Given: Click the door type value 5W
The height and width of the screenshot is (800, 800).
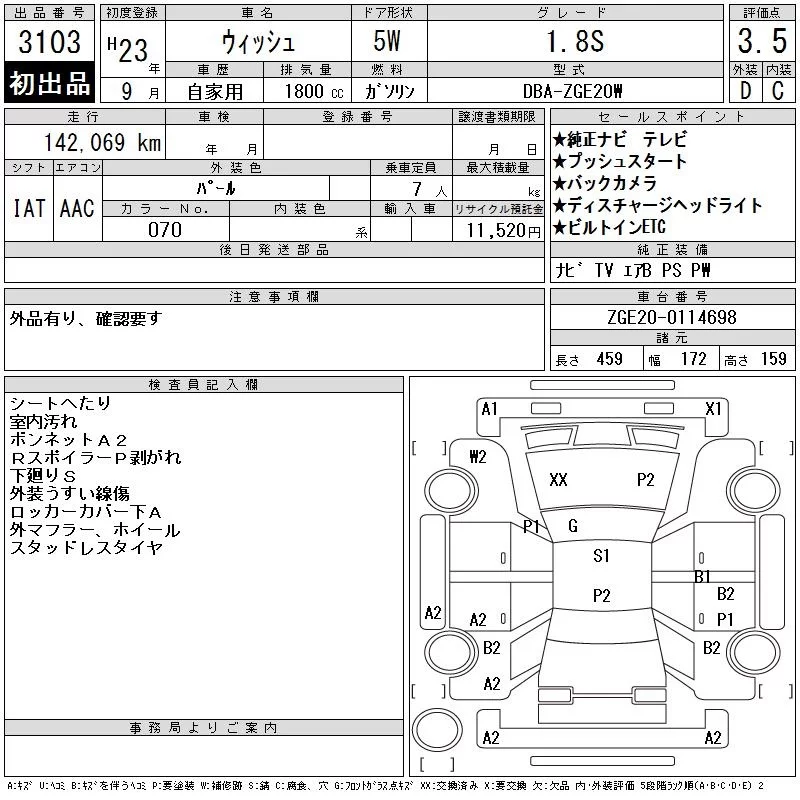Looking at the screenshot, I should (387, 41).
